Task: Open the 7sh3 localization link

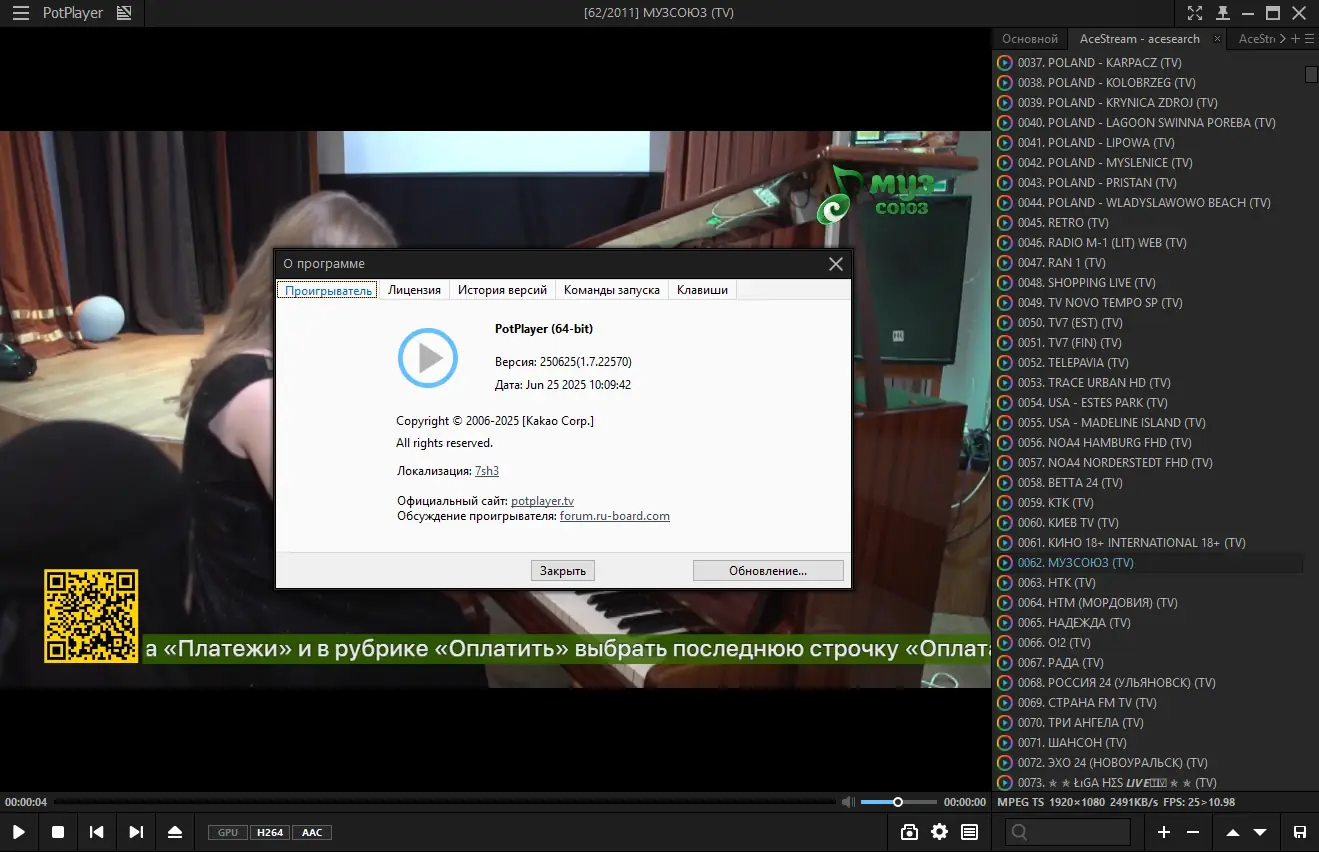Action: (x=487, y=471)
